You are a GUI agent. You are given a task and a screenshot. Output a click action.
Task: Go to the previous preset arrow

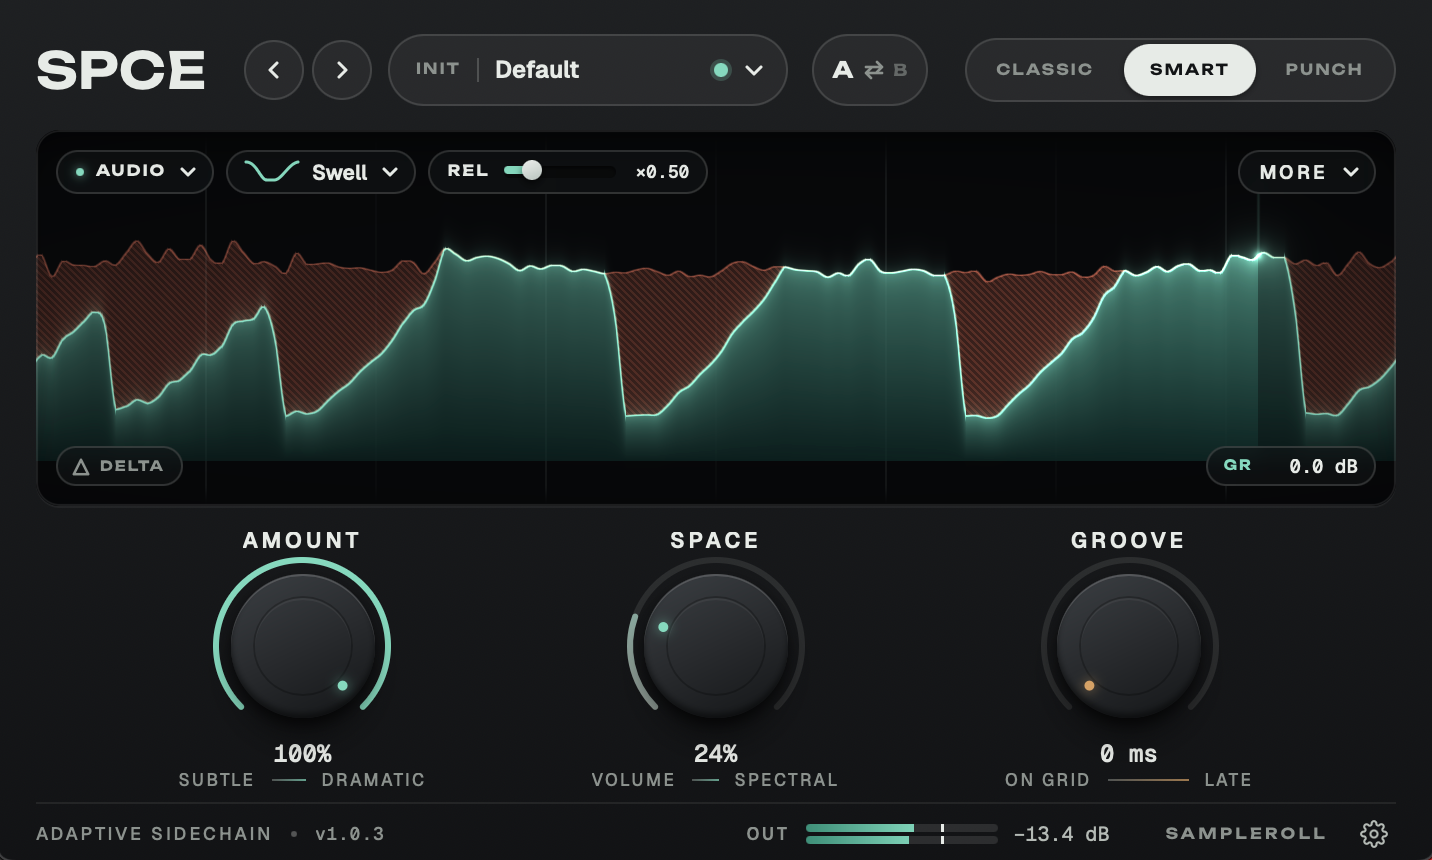[x=274, y=70]
